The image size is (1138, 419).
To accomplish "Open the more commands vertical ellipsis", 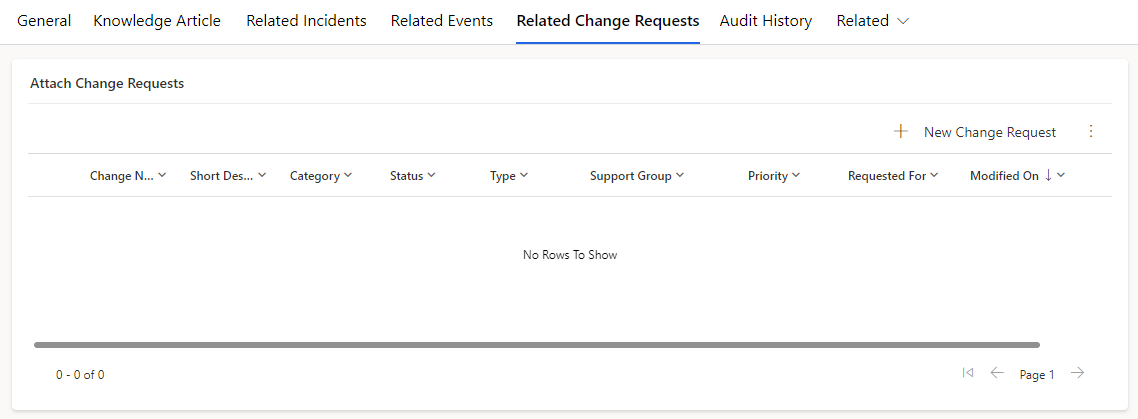I will [1091, 131].
